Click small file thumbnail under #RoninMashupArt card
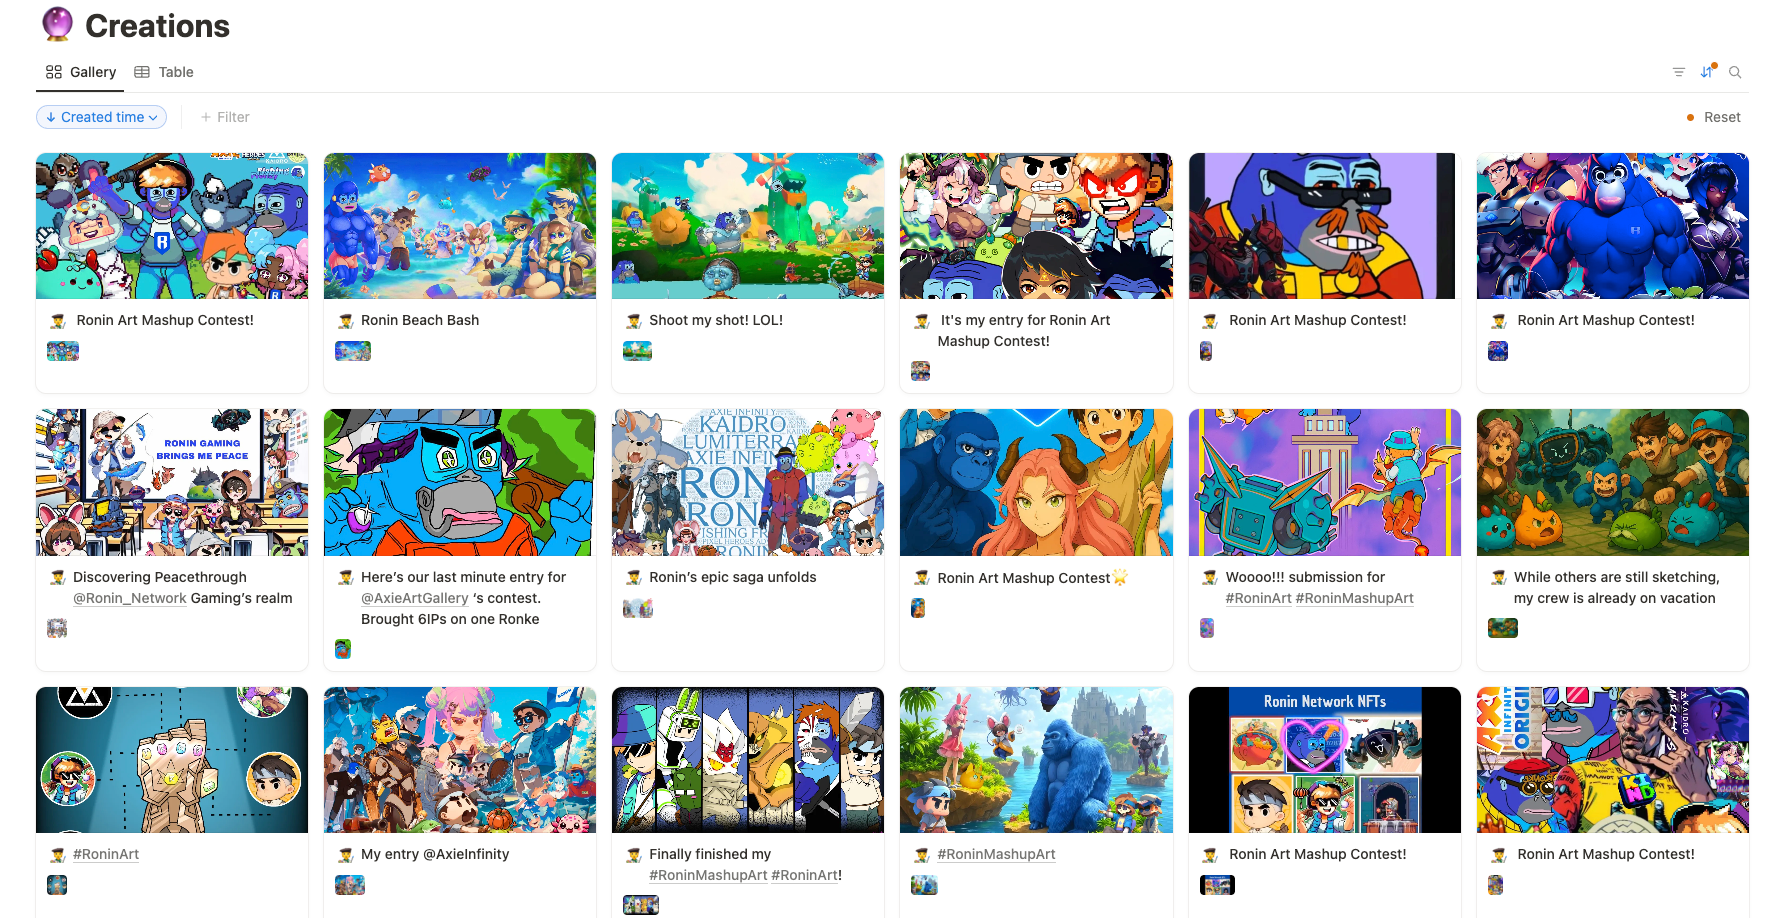Image resolution: width=1772 pixels, height=918 pixels. (924, 885)
